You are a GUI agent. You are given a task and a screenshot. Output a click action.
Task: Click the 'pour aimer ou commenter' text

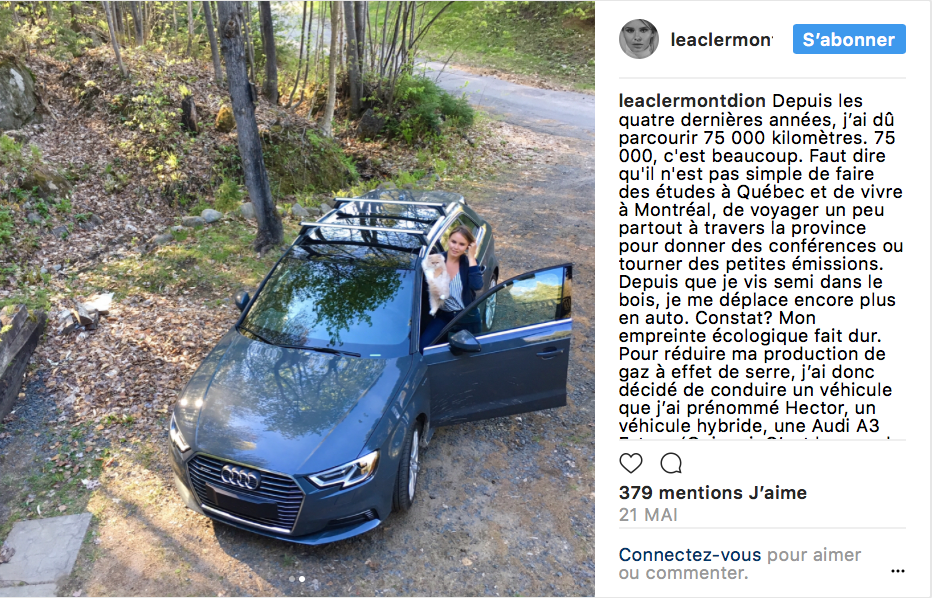click(740, 564)
